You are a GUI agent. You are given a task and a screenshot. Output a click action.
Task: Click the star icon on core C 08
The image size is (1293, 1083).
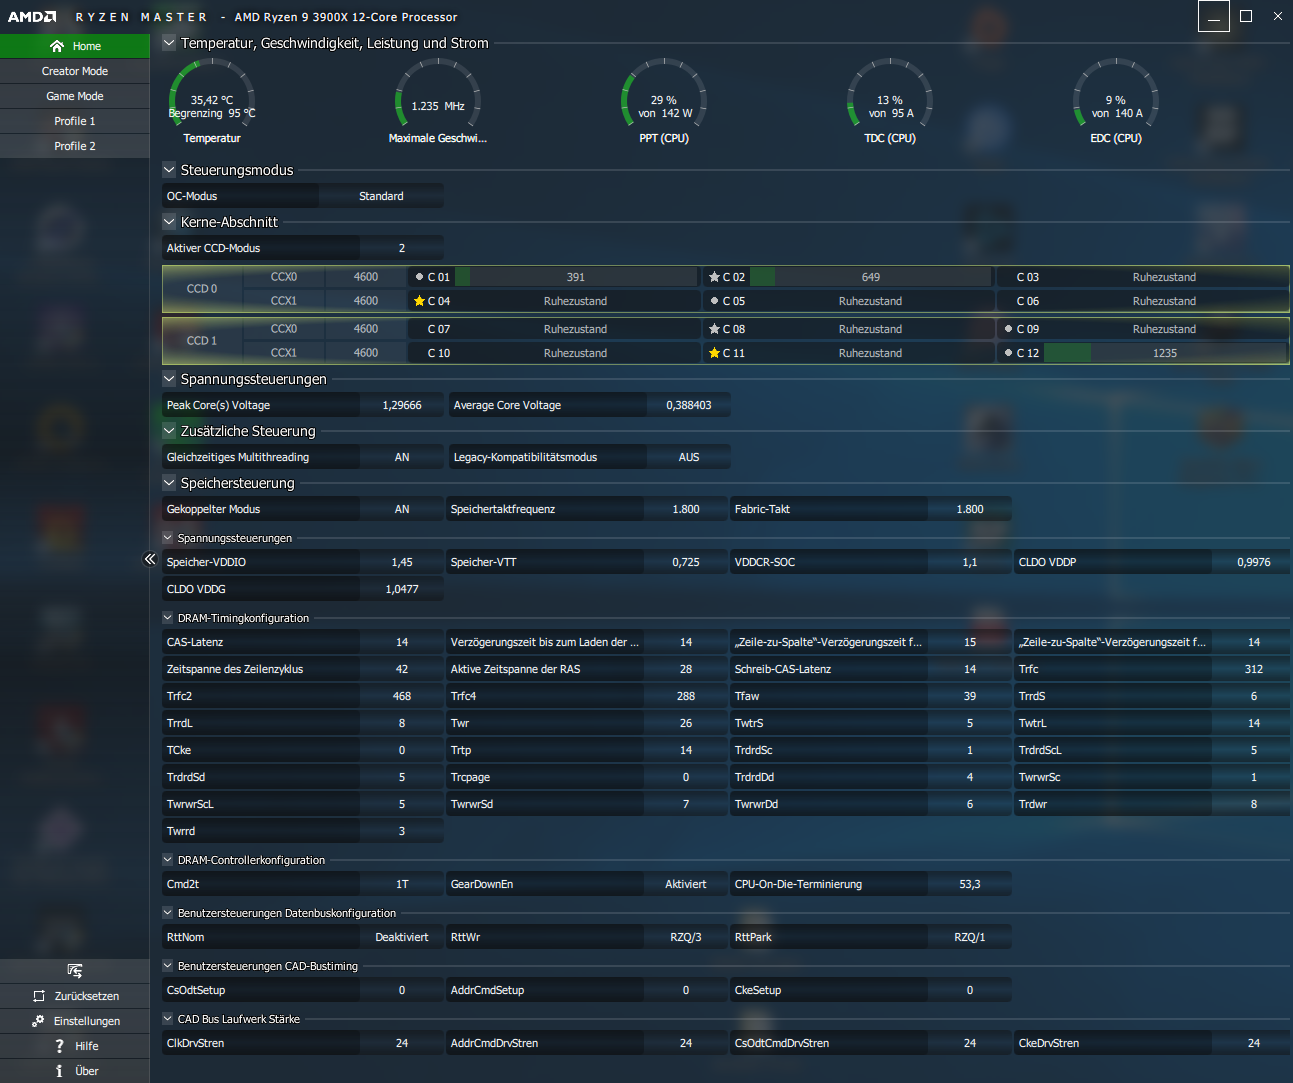pos(714,329)
